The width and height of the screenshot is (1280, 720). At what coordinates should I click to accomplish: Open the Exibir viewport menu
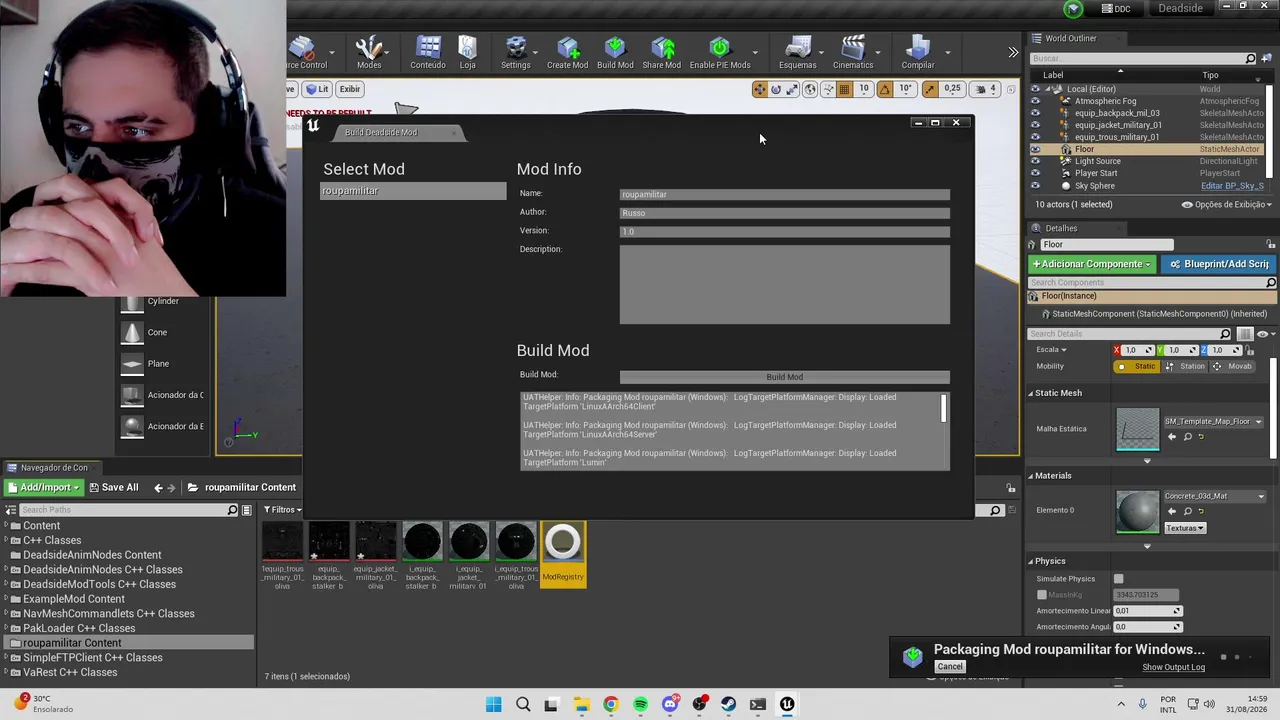(349, 89)
